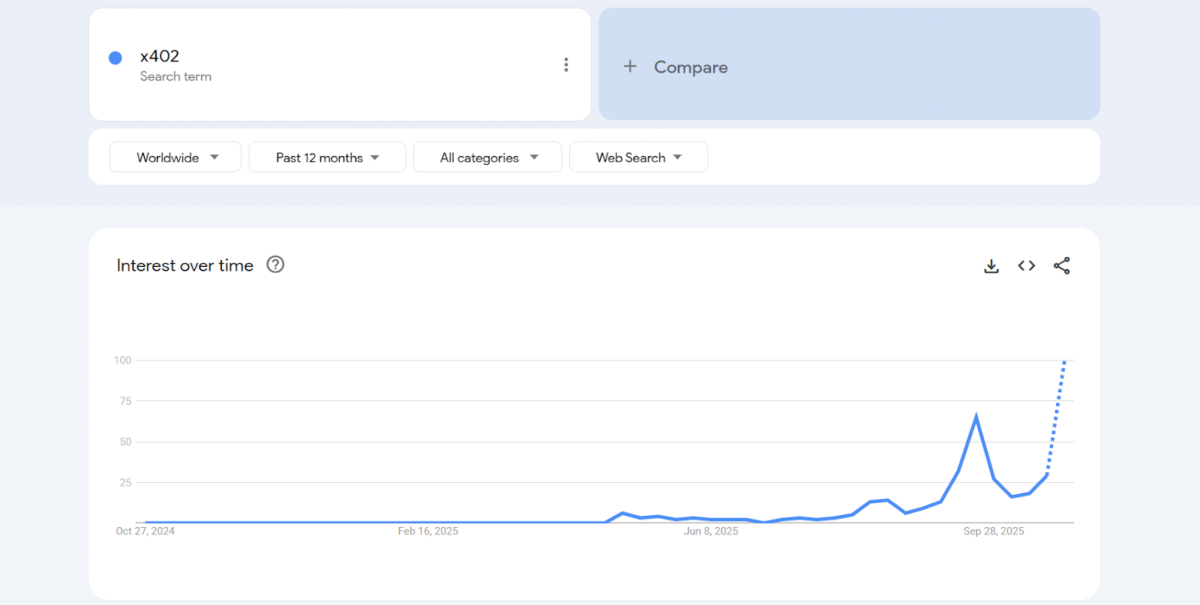The image size is (1200, 605).
Task: Select the chart peak before Sep 28, 2025
Action: coord(975,417)
